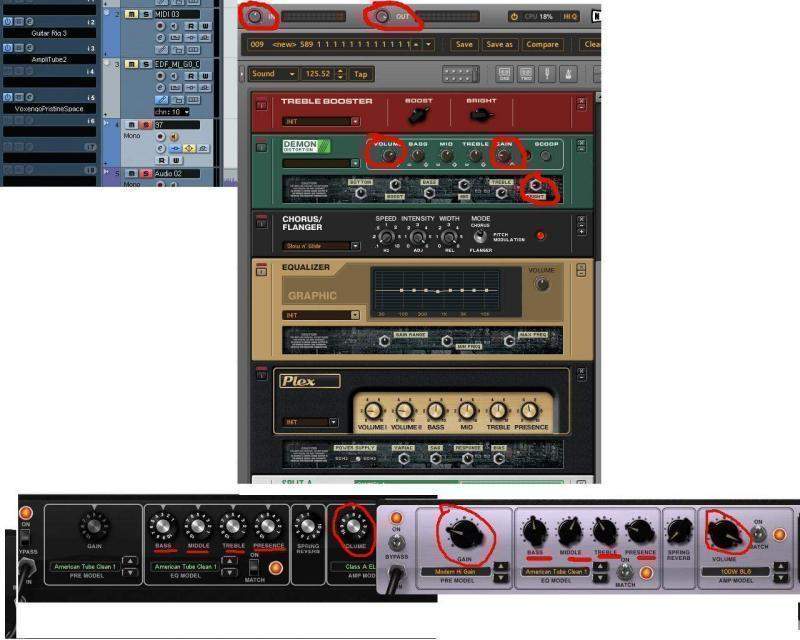Click the tempo stepper arrows

coord(341,74)
